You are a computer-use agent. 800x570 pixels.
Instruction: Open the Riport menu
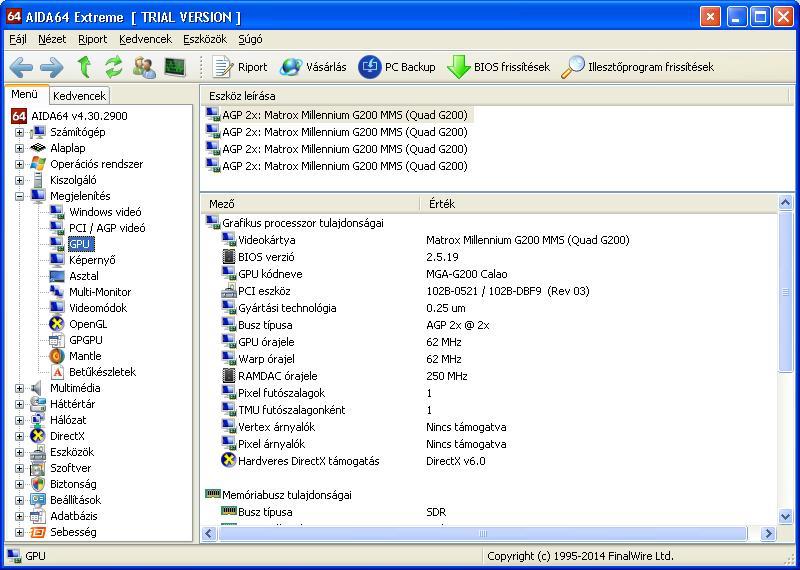[93, 39]
